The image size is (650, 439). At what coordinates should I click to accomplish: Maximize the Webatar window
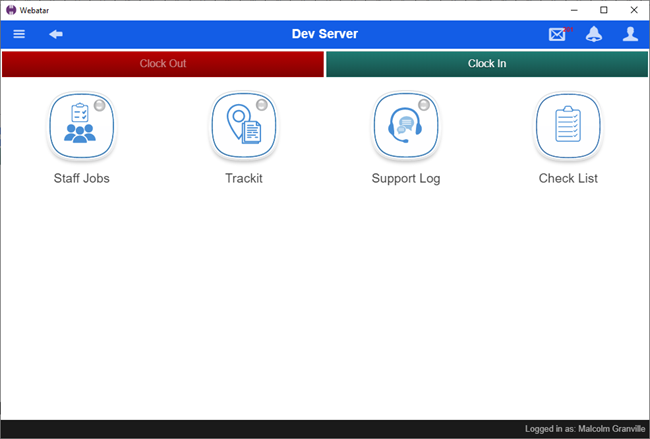(x=603, y=9)
